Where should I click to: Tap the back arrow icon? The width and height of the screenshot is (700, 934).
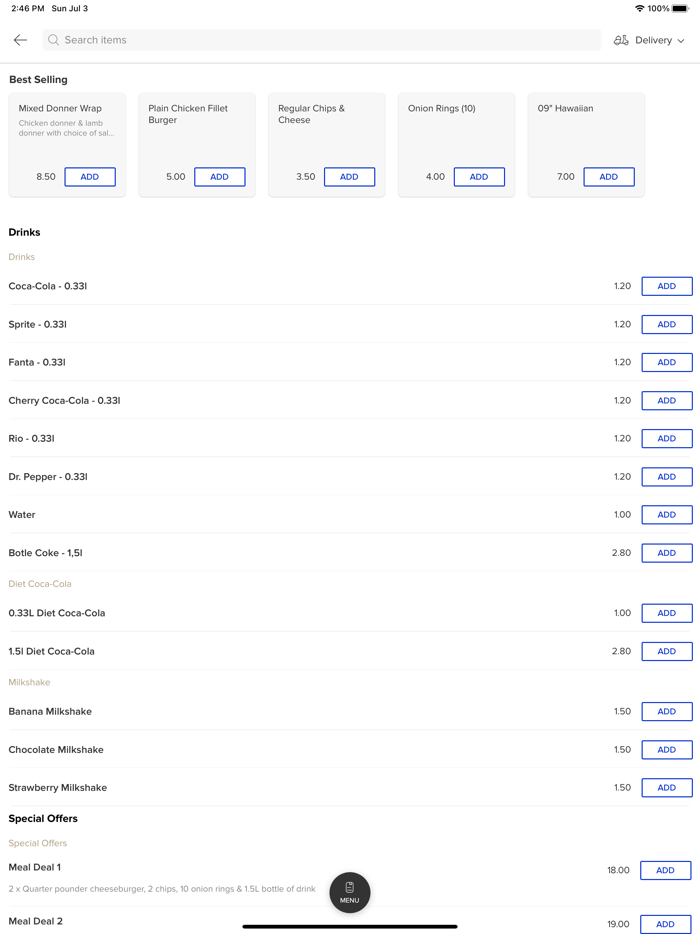point(20,40)
